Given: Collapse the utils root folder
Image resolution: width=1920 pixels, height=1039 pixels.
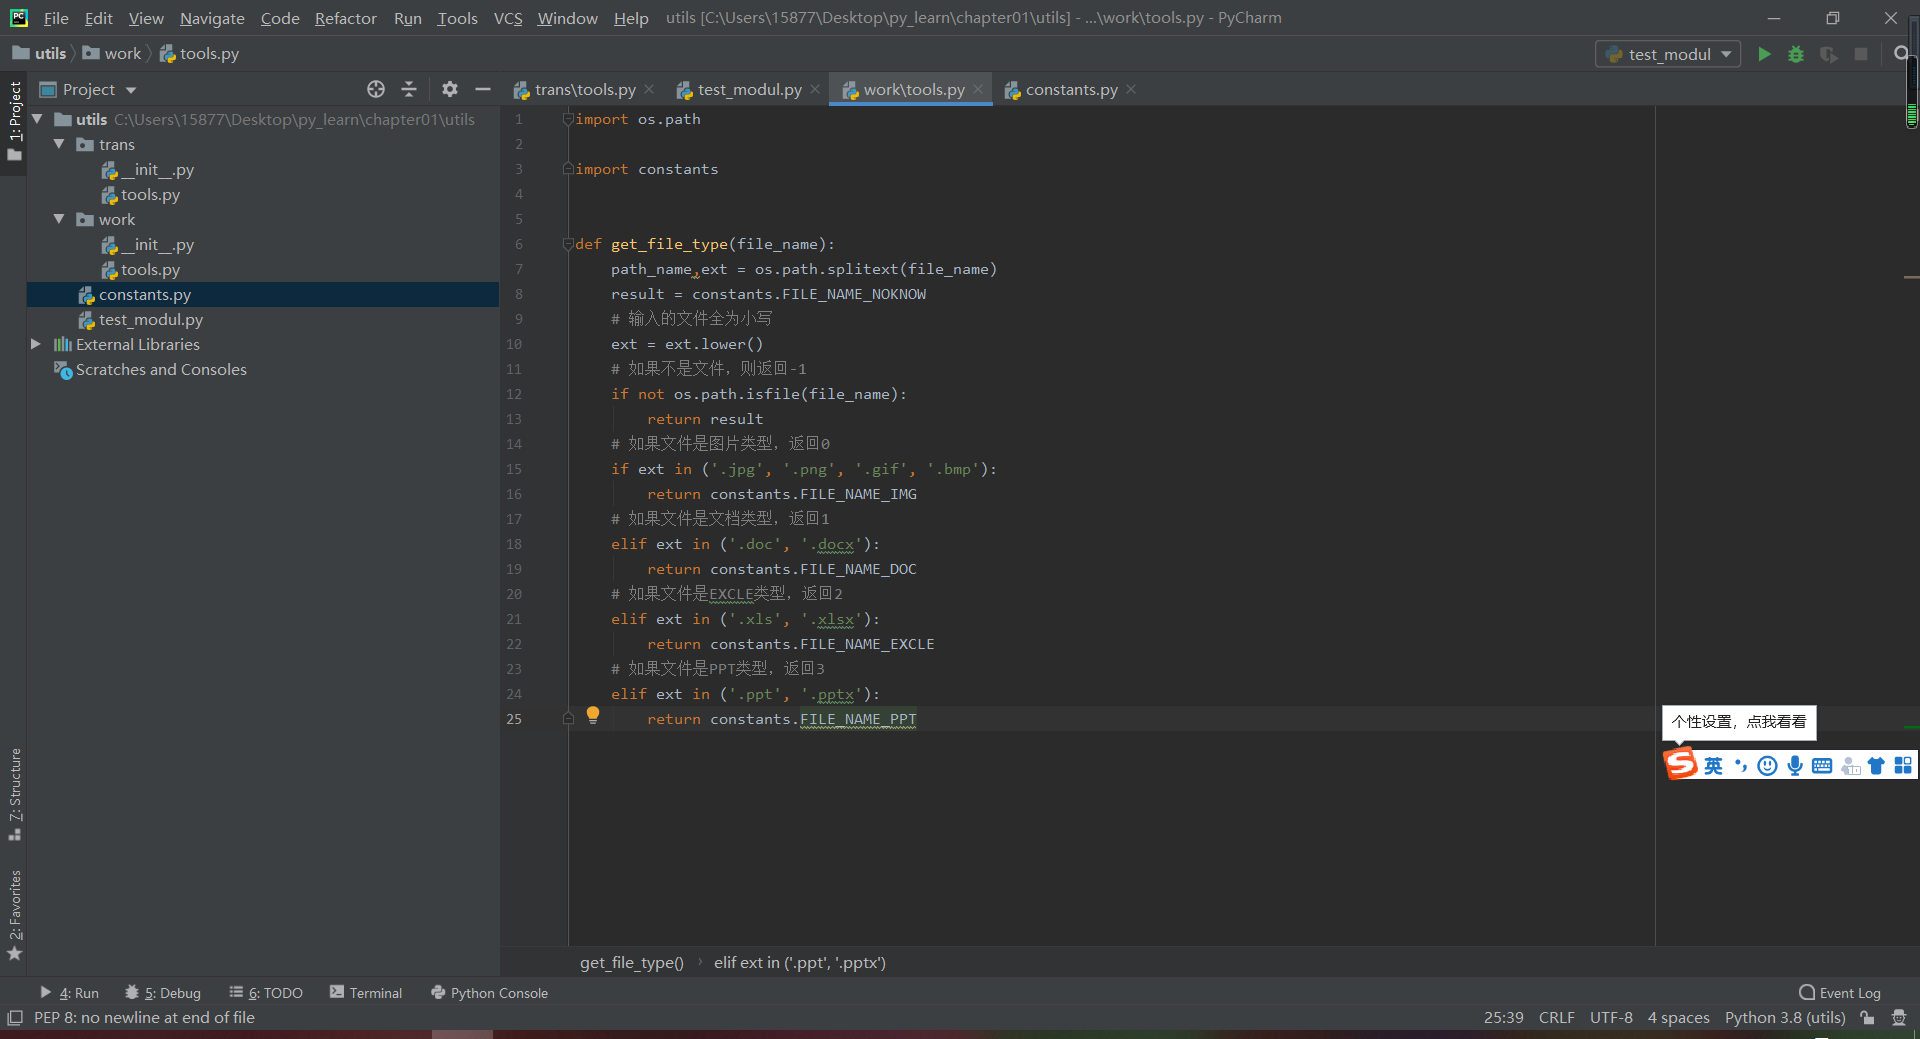Looking at the screenshot, I should tap(37, 119).
